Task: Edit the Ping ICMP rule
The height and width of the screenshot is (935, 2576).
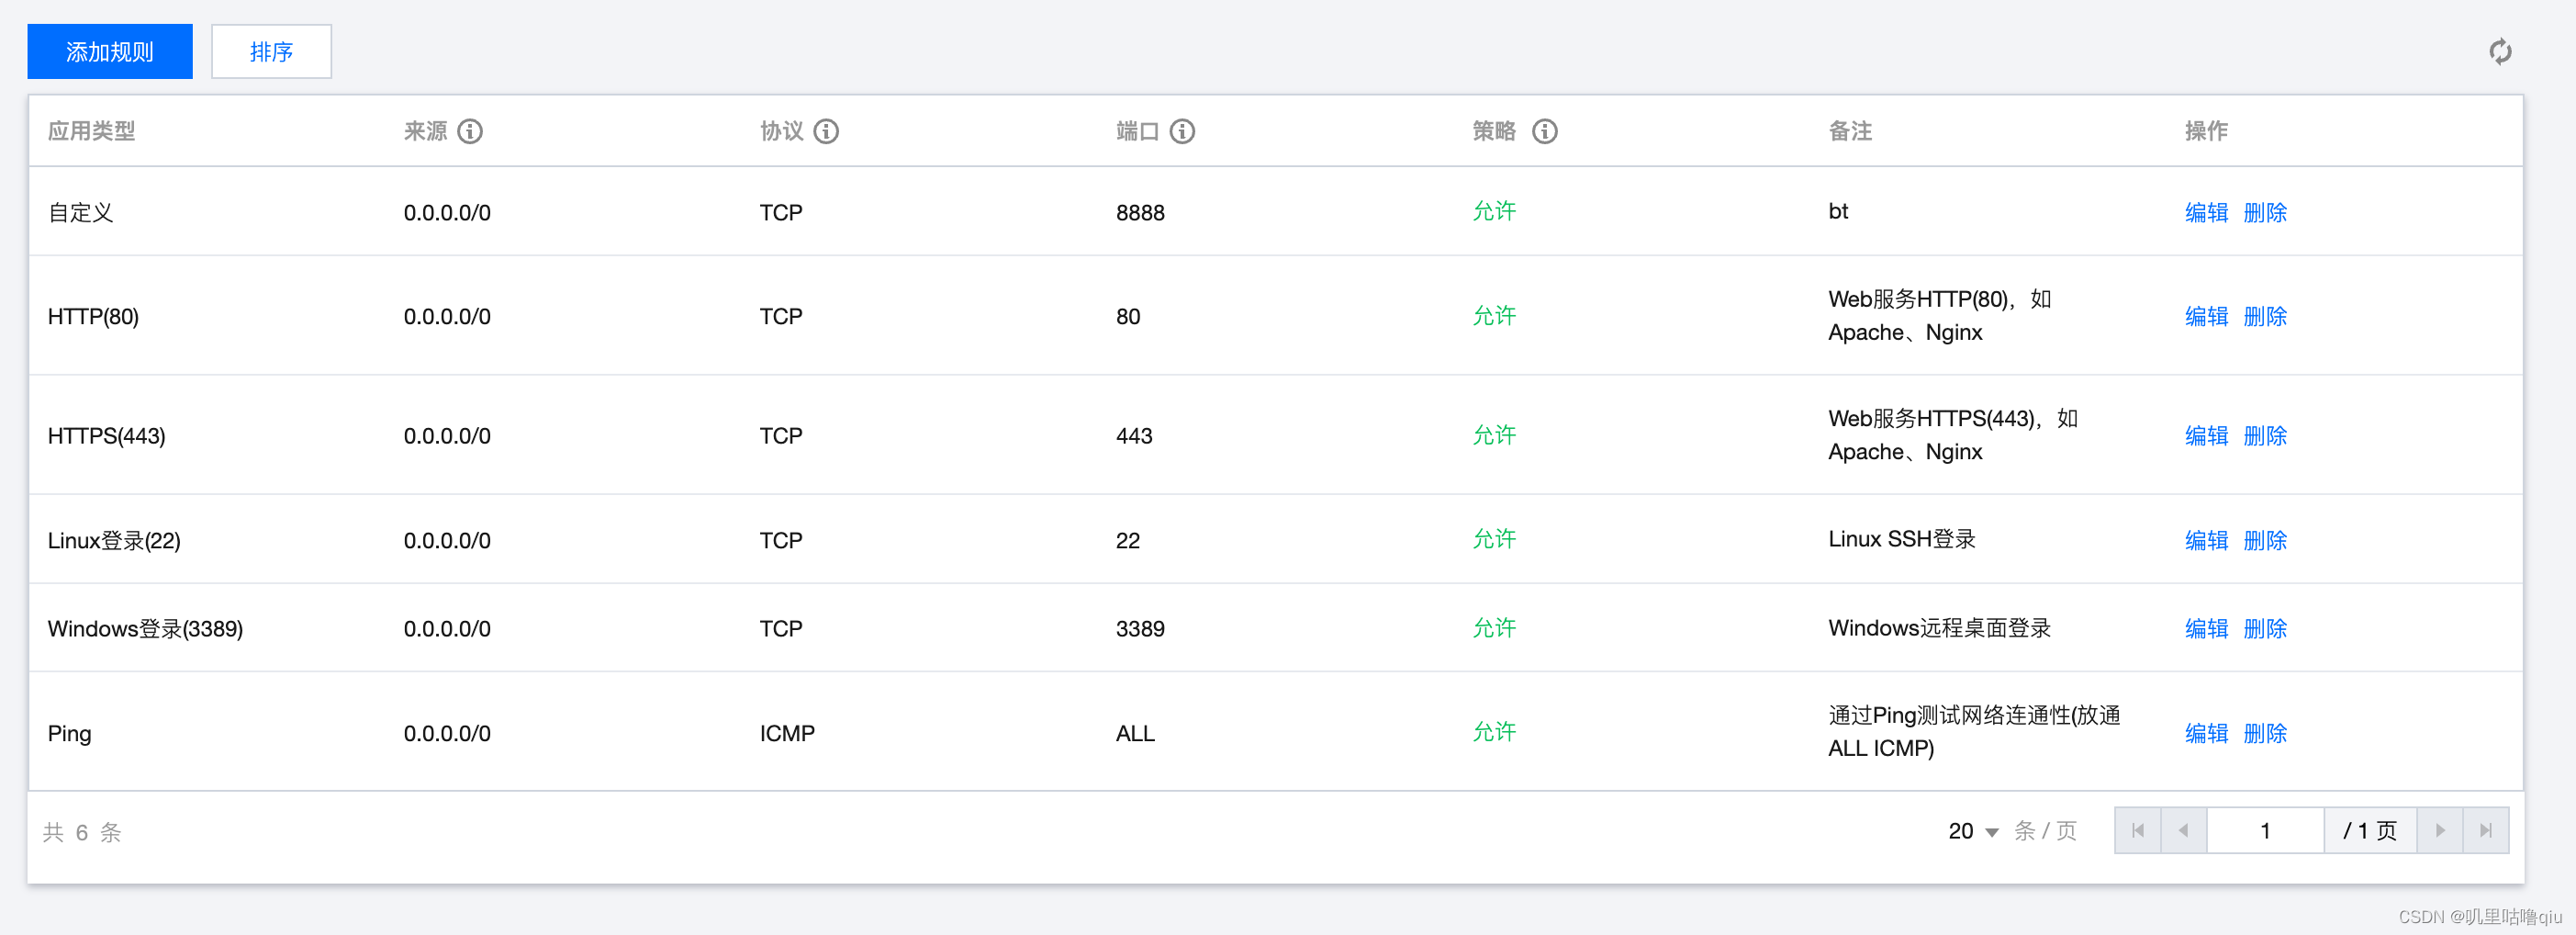Action: tap(2206, 733)
